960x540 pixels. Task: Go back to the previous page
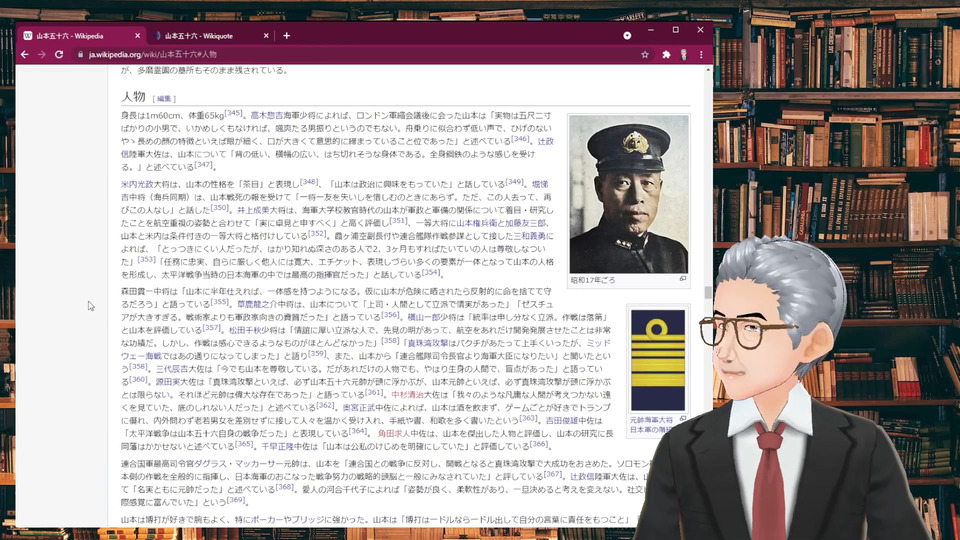(24, 54)
